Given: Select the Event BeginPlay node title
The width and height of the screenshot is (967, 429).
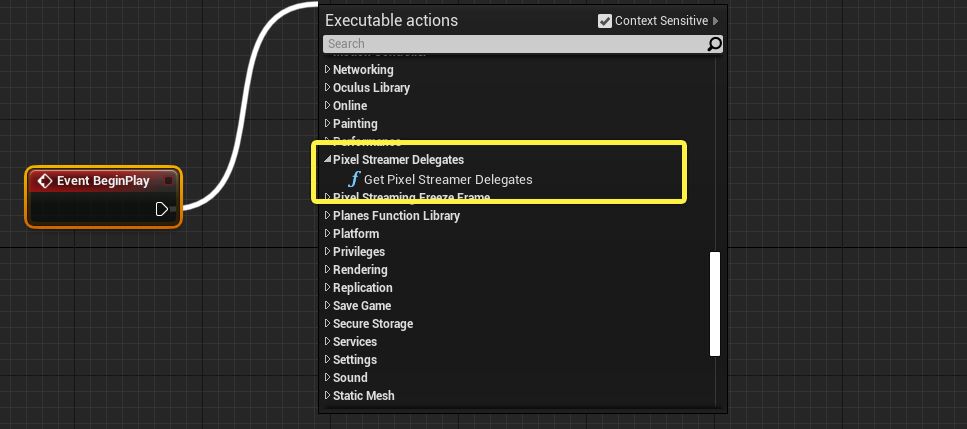Looking at the screenshot, I should [x=103, y=181].
